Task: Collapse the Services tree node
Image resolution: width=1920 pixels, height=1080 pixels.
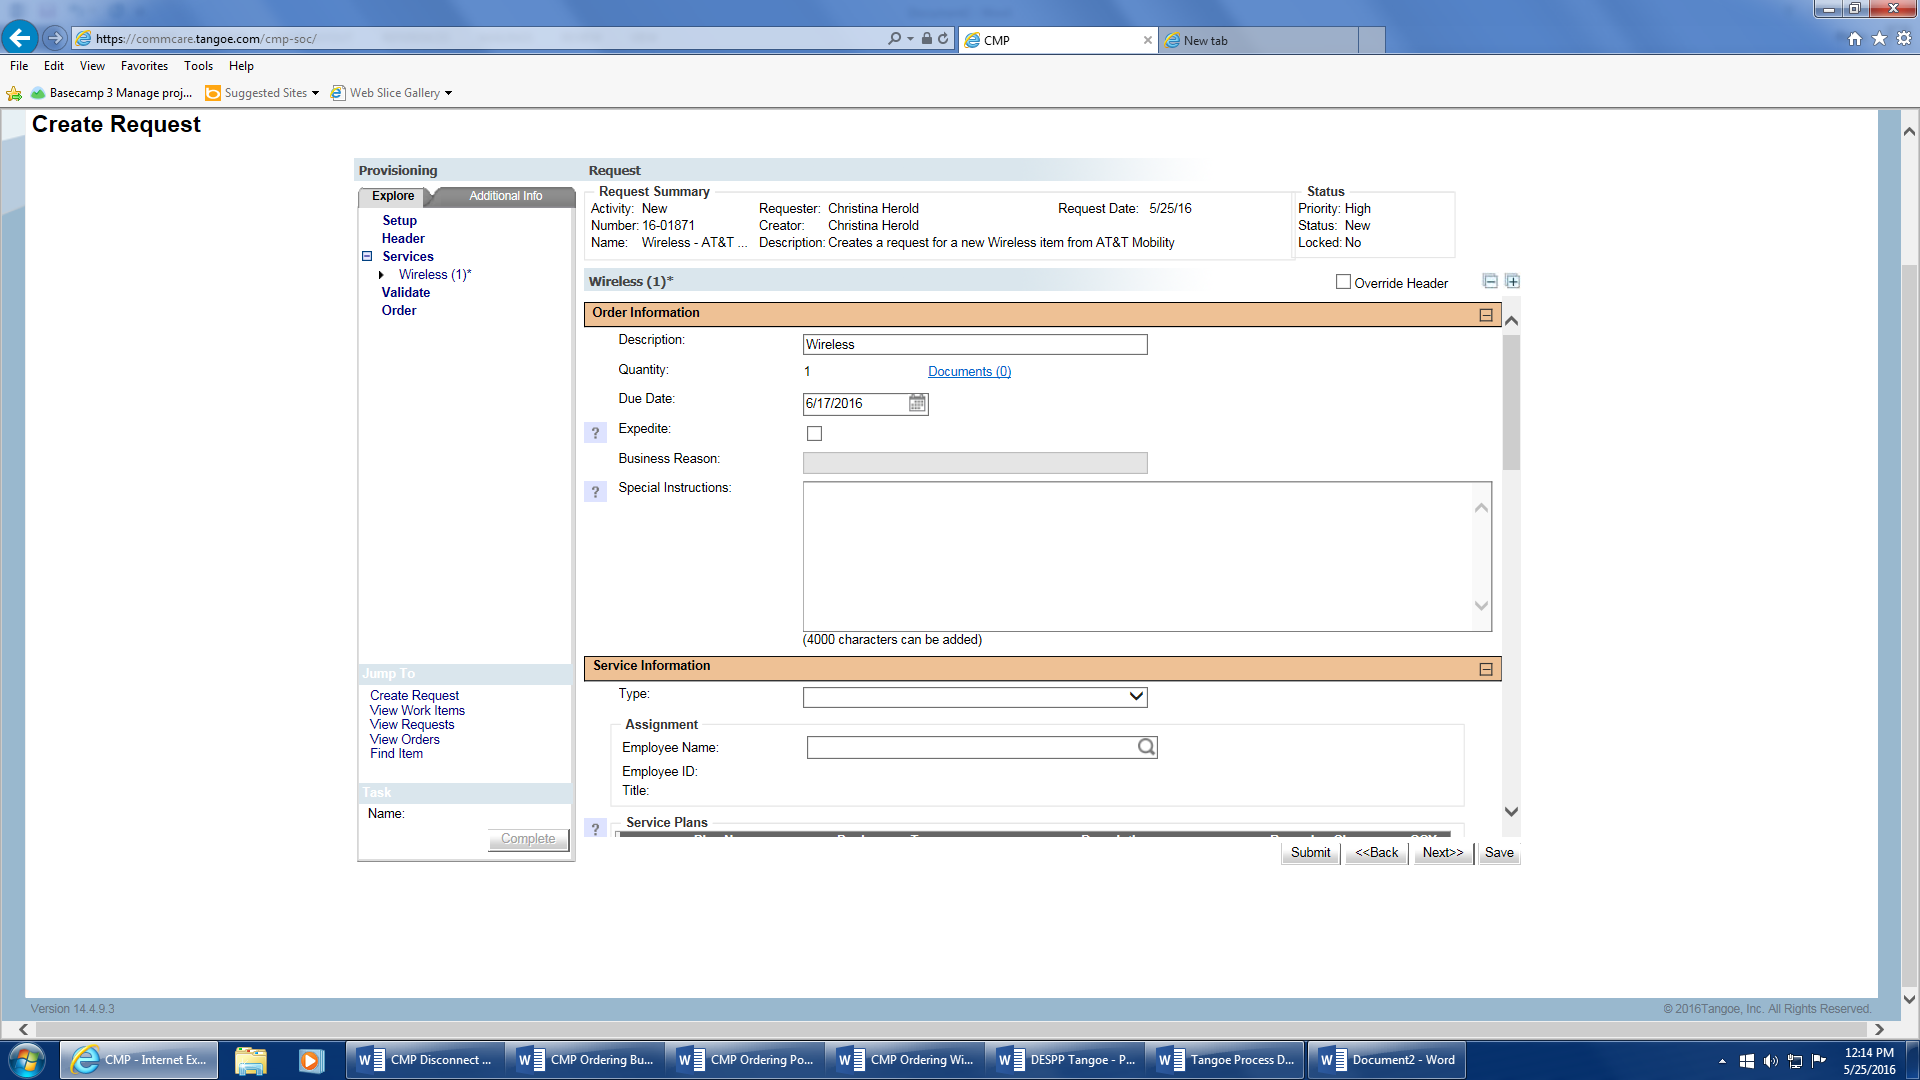Action: point(367,257)
